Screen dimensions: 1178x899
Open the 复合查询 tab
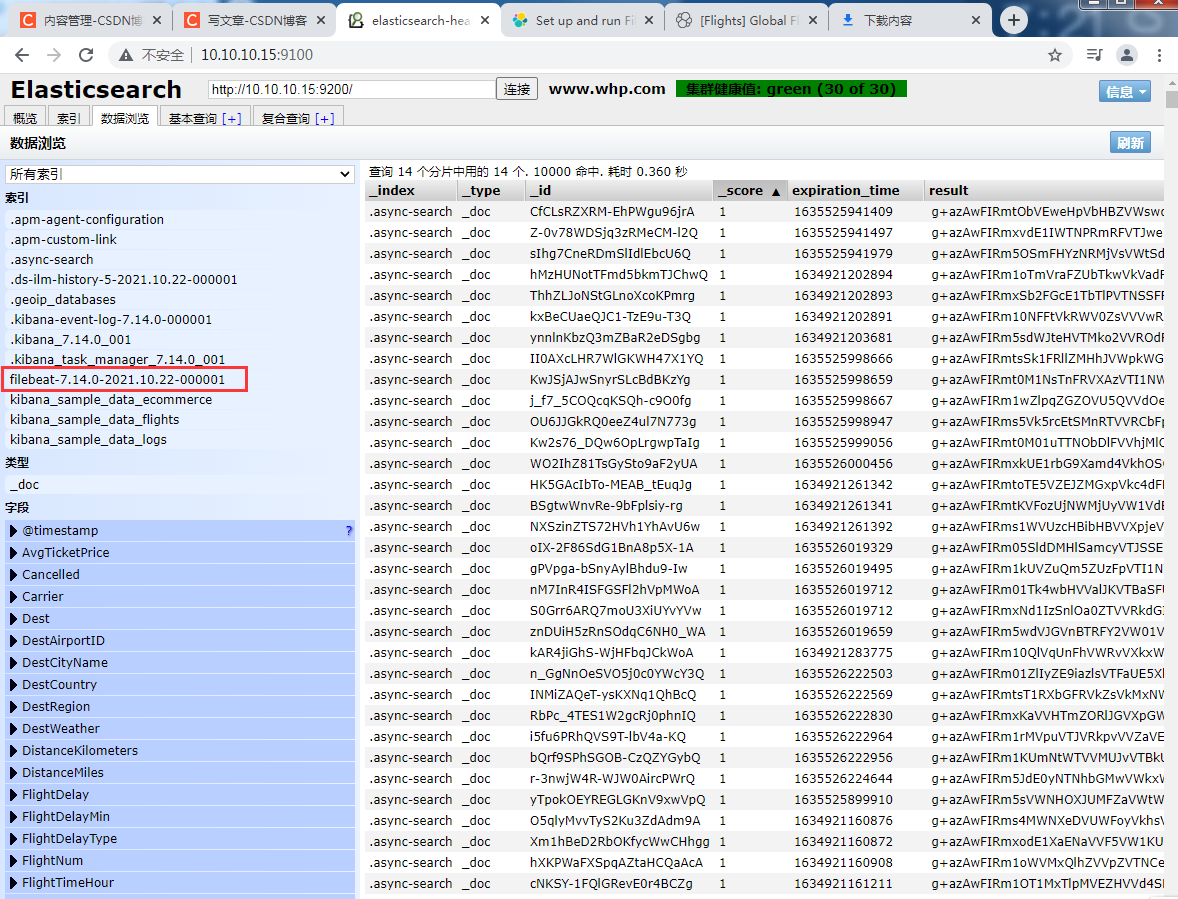pos(298,118)
